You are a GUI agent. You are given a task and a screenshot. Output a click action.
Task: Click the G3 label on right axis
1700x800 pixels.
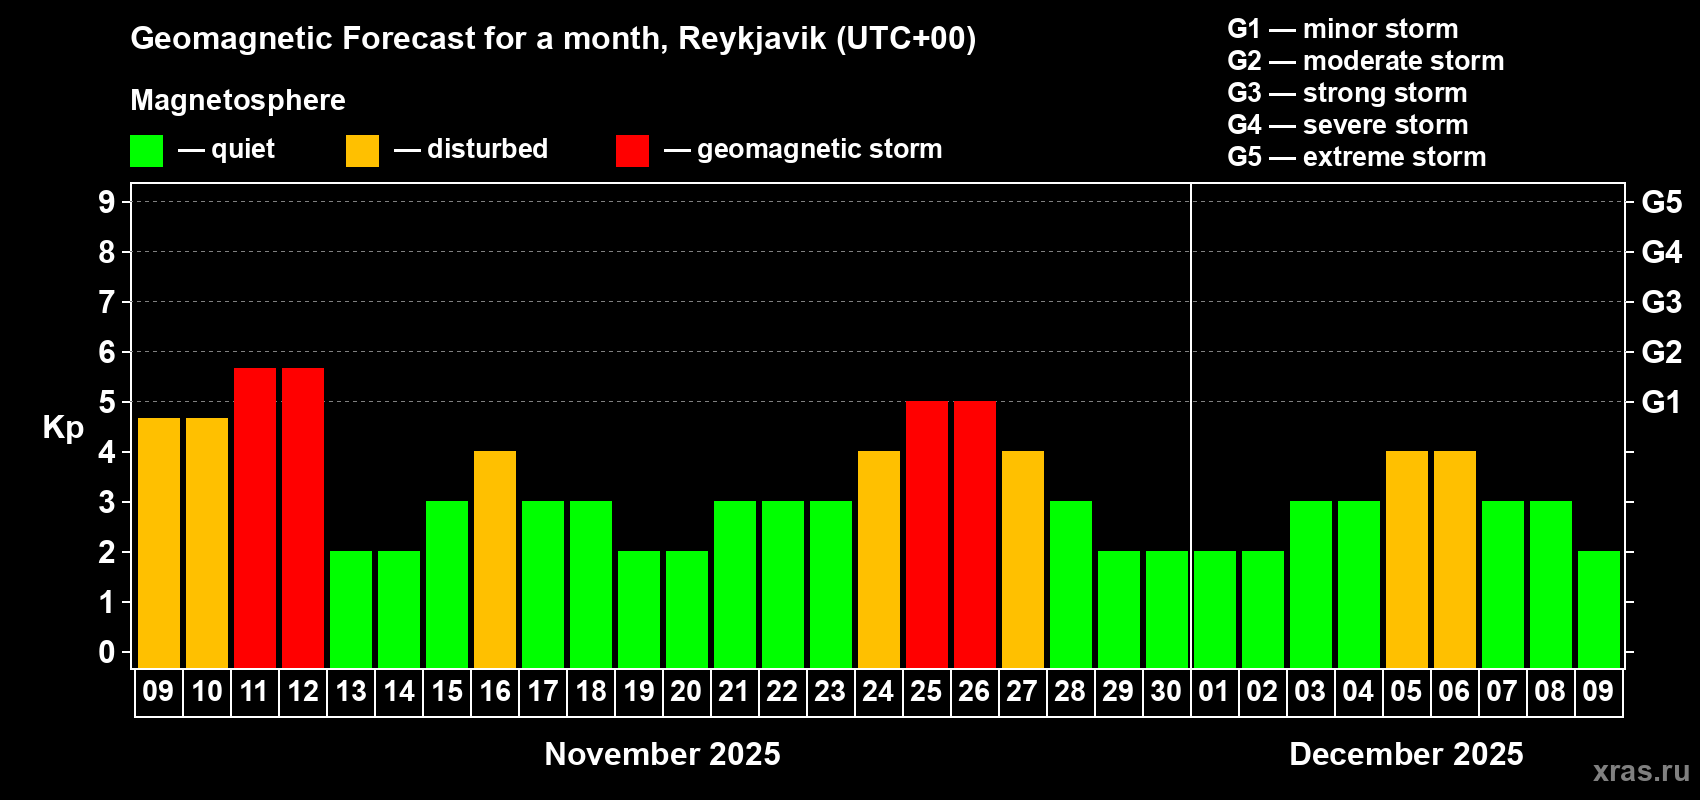click(x=1662, y=302)
